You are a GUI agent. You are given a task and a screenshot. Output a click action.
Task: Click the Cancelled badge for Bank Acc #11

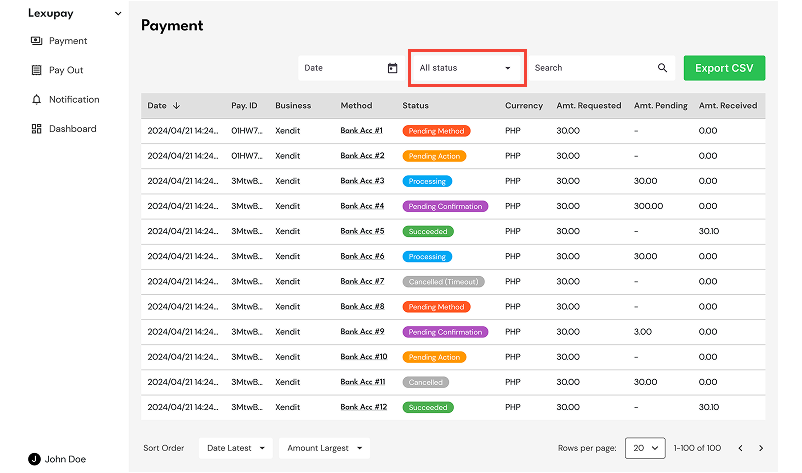426,382
